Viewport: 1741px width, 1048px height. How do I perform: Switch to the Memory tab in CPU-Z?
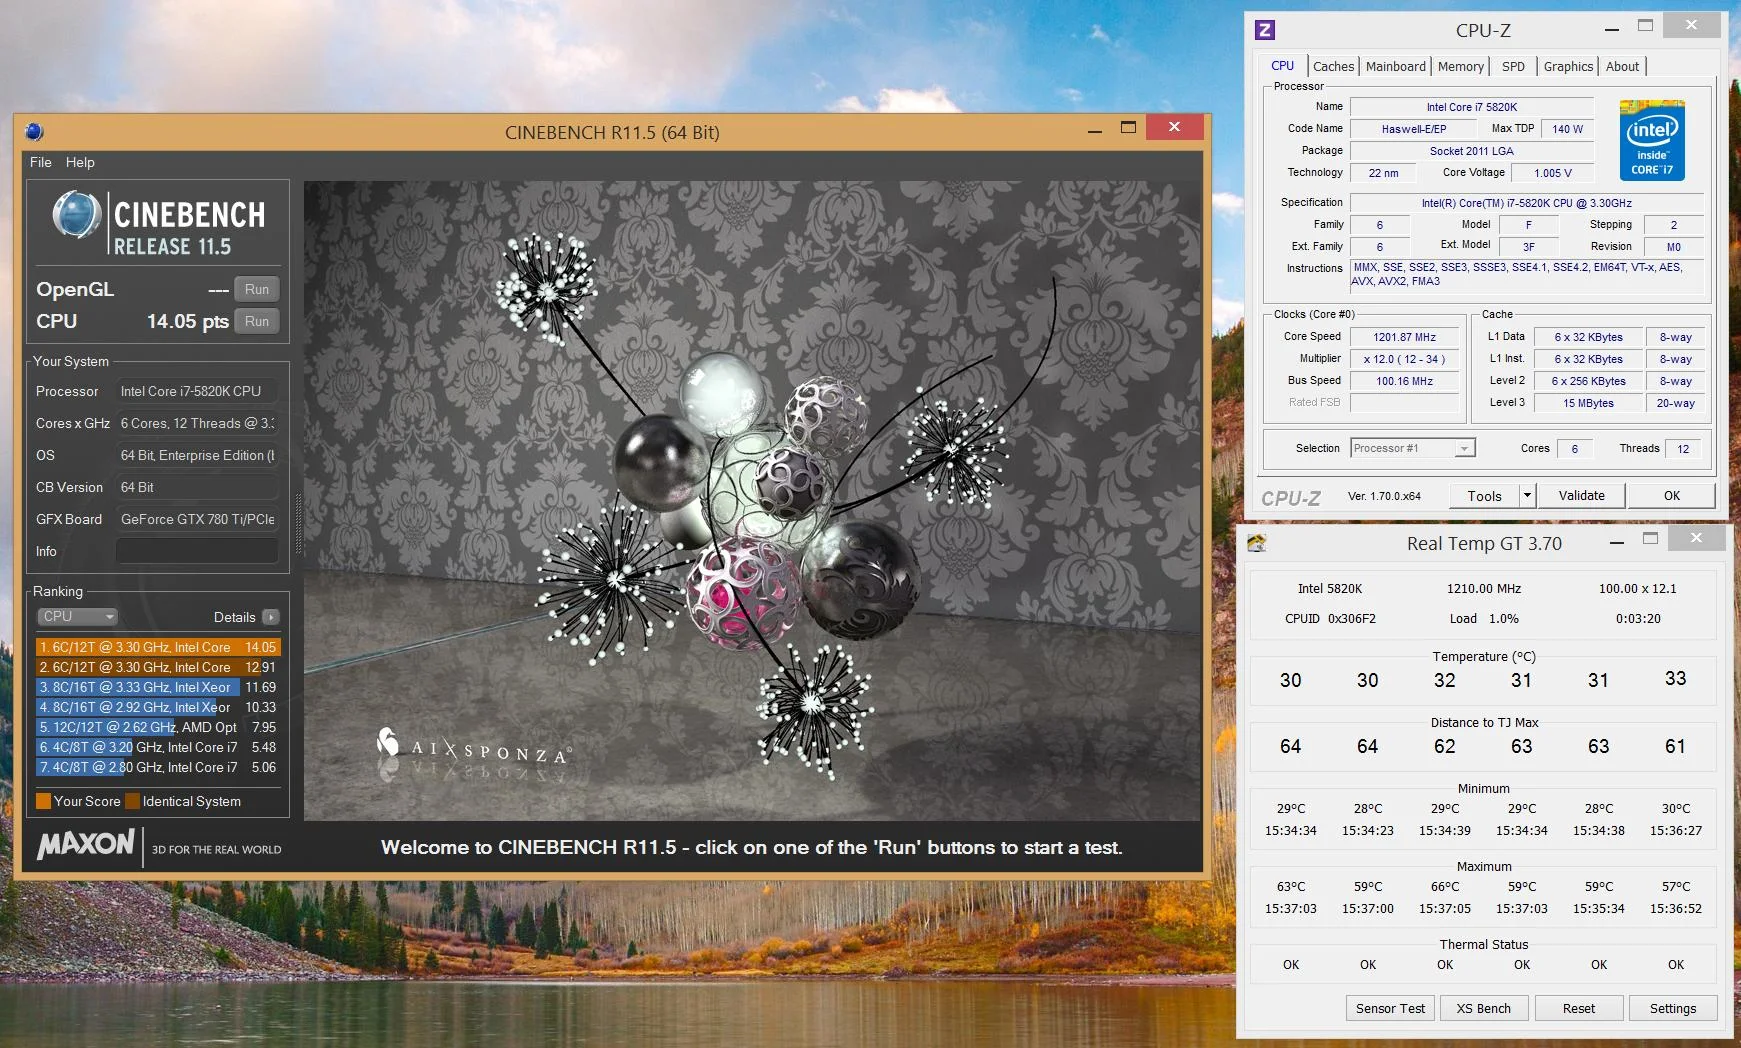click(x=1460, y=66)
